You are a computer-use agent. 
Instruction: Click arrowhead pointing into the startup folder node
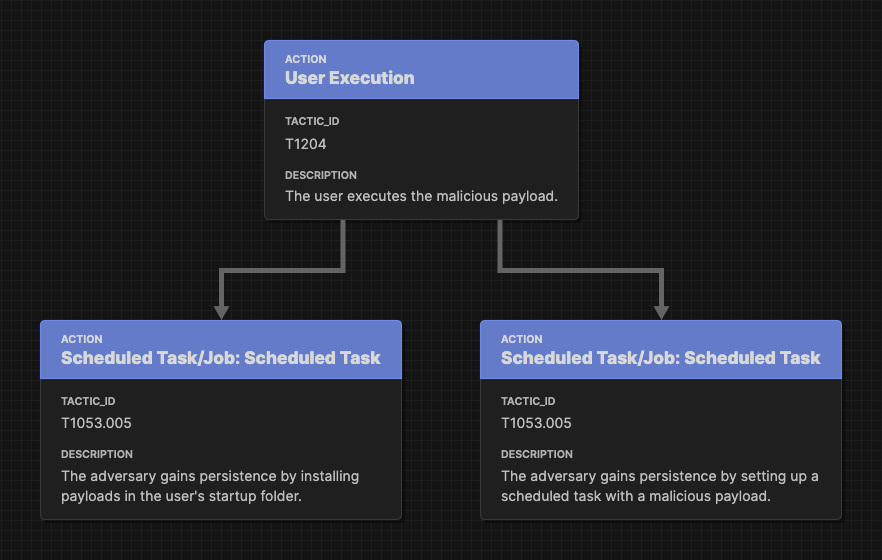pyautogui.click(x=222, y=313)
